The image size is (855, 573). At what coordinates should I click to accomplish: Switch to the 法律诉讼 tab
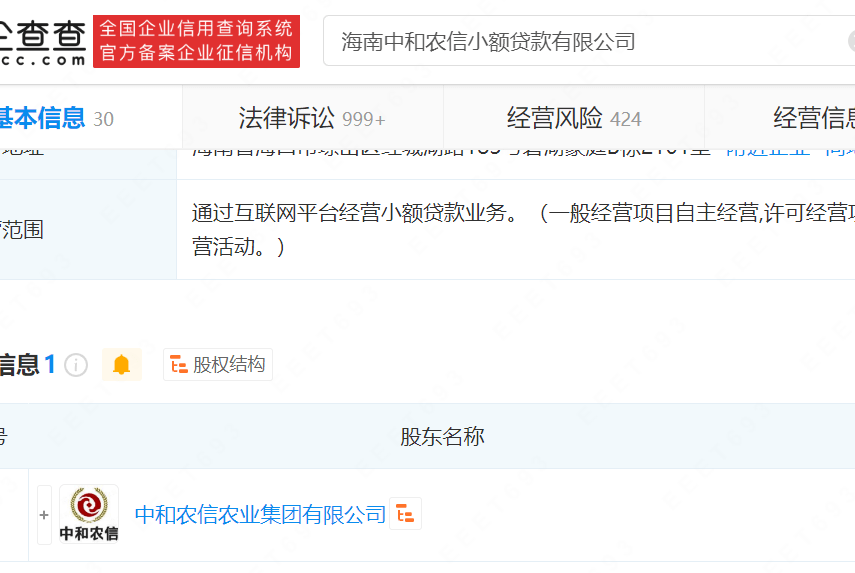tap(286, 119)
